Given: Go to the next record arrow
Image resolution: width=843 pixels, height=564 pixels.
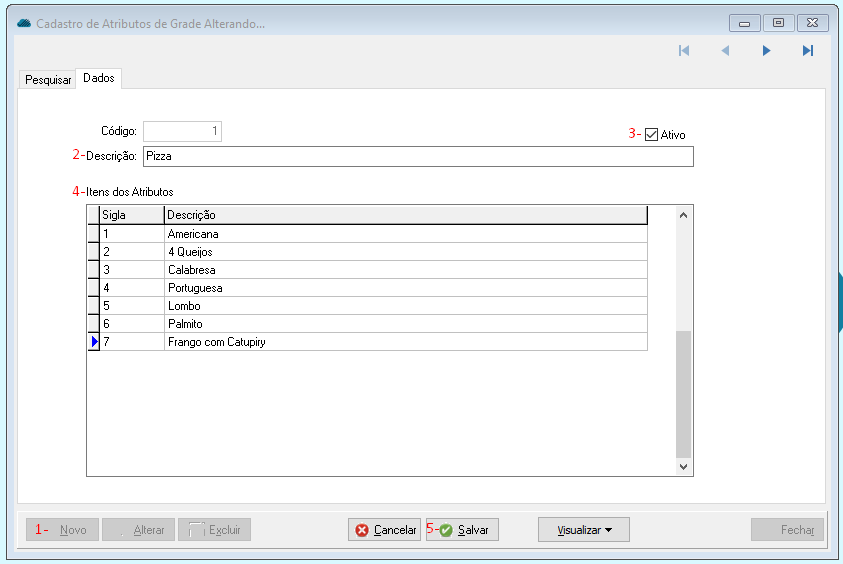Looking at the screenshot, I should [766, 51].
